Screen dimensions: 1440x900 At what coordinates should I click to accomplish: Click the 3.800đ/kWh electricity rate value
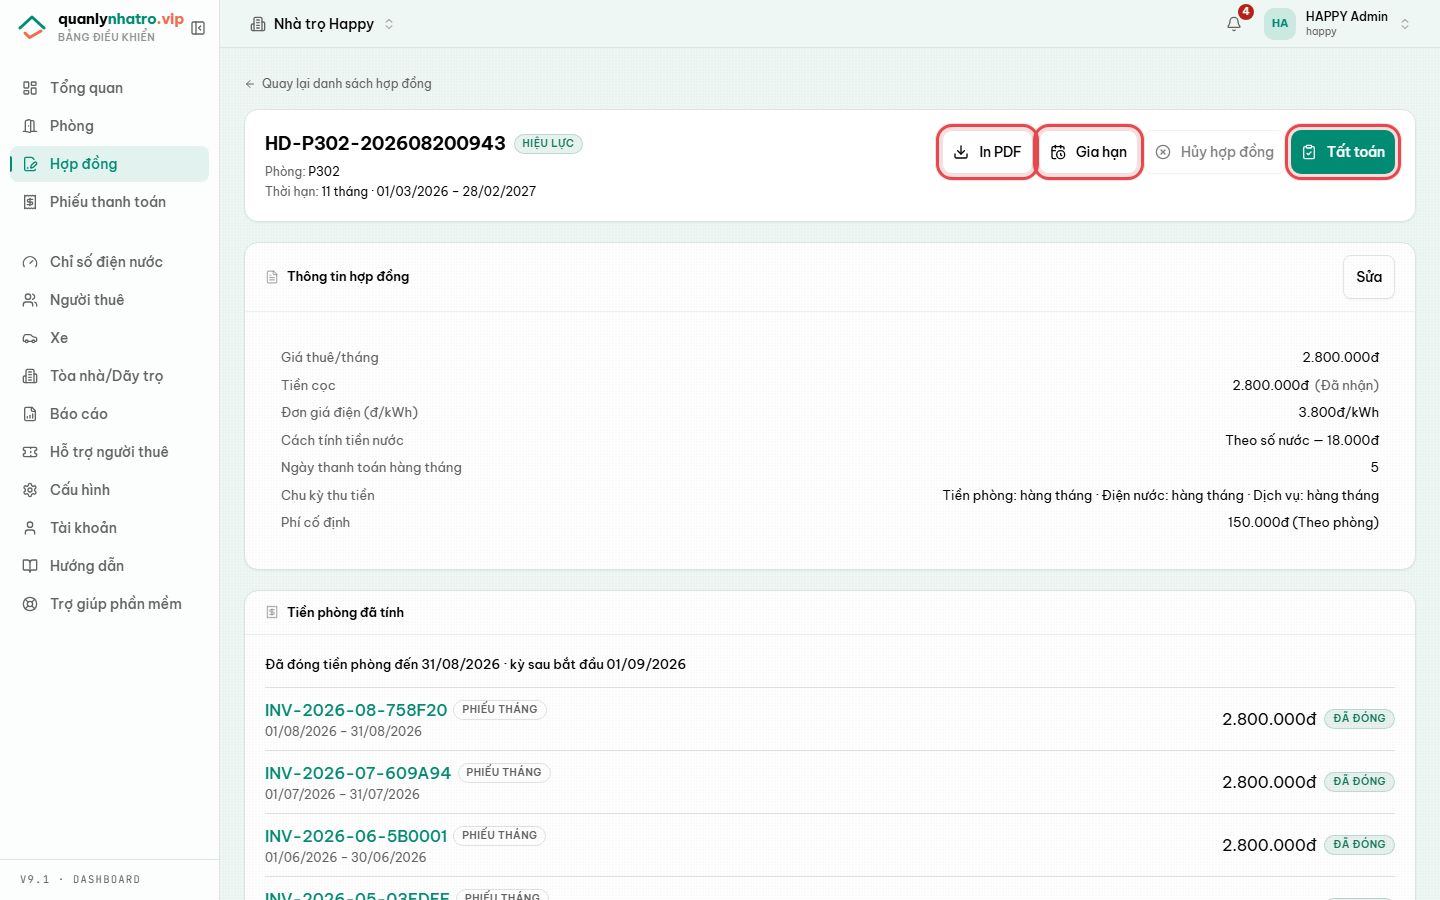pyautogui.click(x=1338, y=412)
